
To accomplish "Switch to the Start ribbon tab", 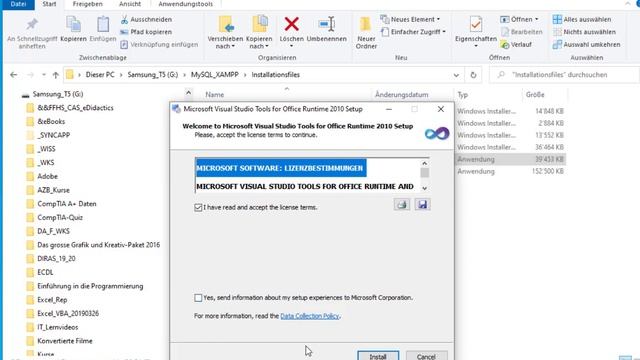I will click(49, 4).
